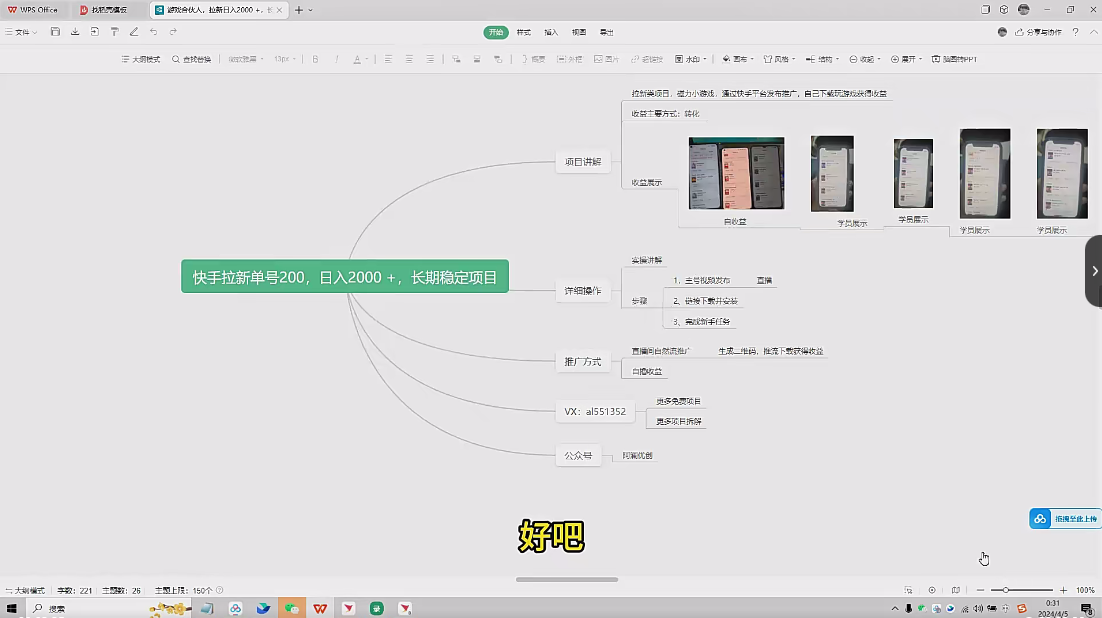
Task: Open Windows Start menu
Action: pyautogui.click(x=11, y=609)
